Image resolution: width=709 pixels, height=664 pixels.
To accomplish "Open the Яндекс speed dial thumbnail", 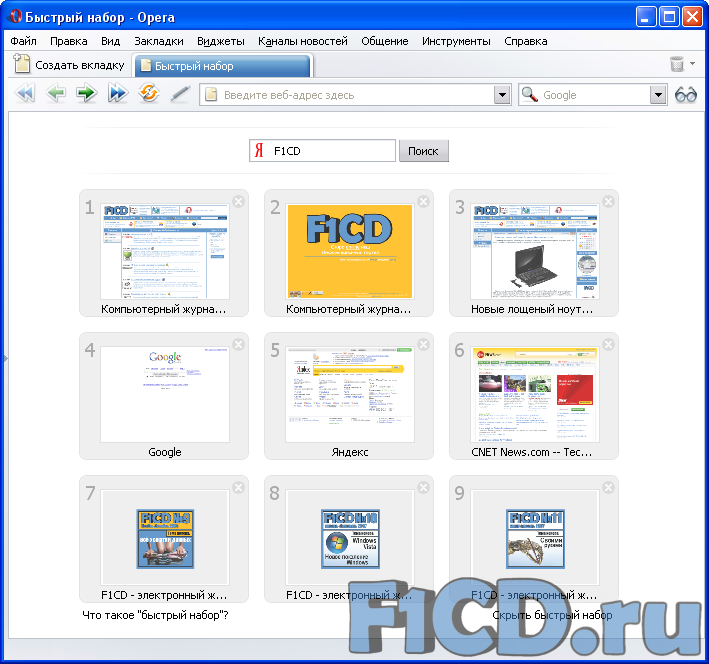I will 350,394.
